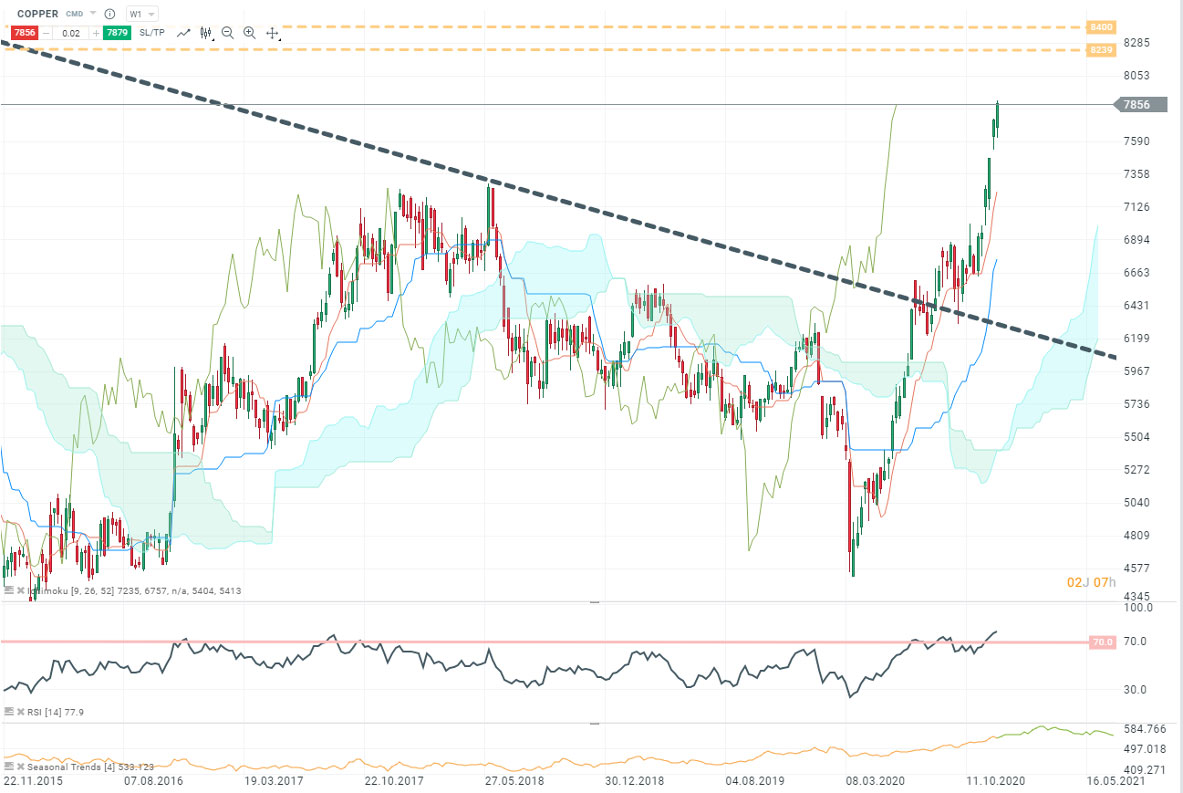Click the 27.05.2018 date axis label

coord(514,781)
